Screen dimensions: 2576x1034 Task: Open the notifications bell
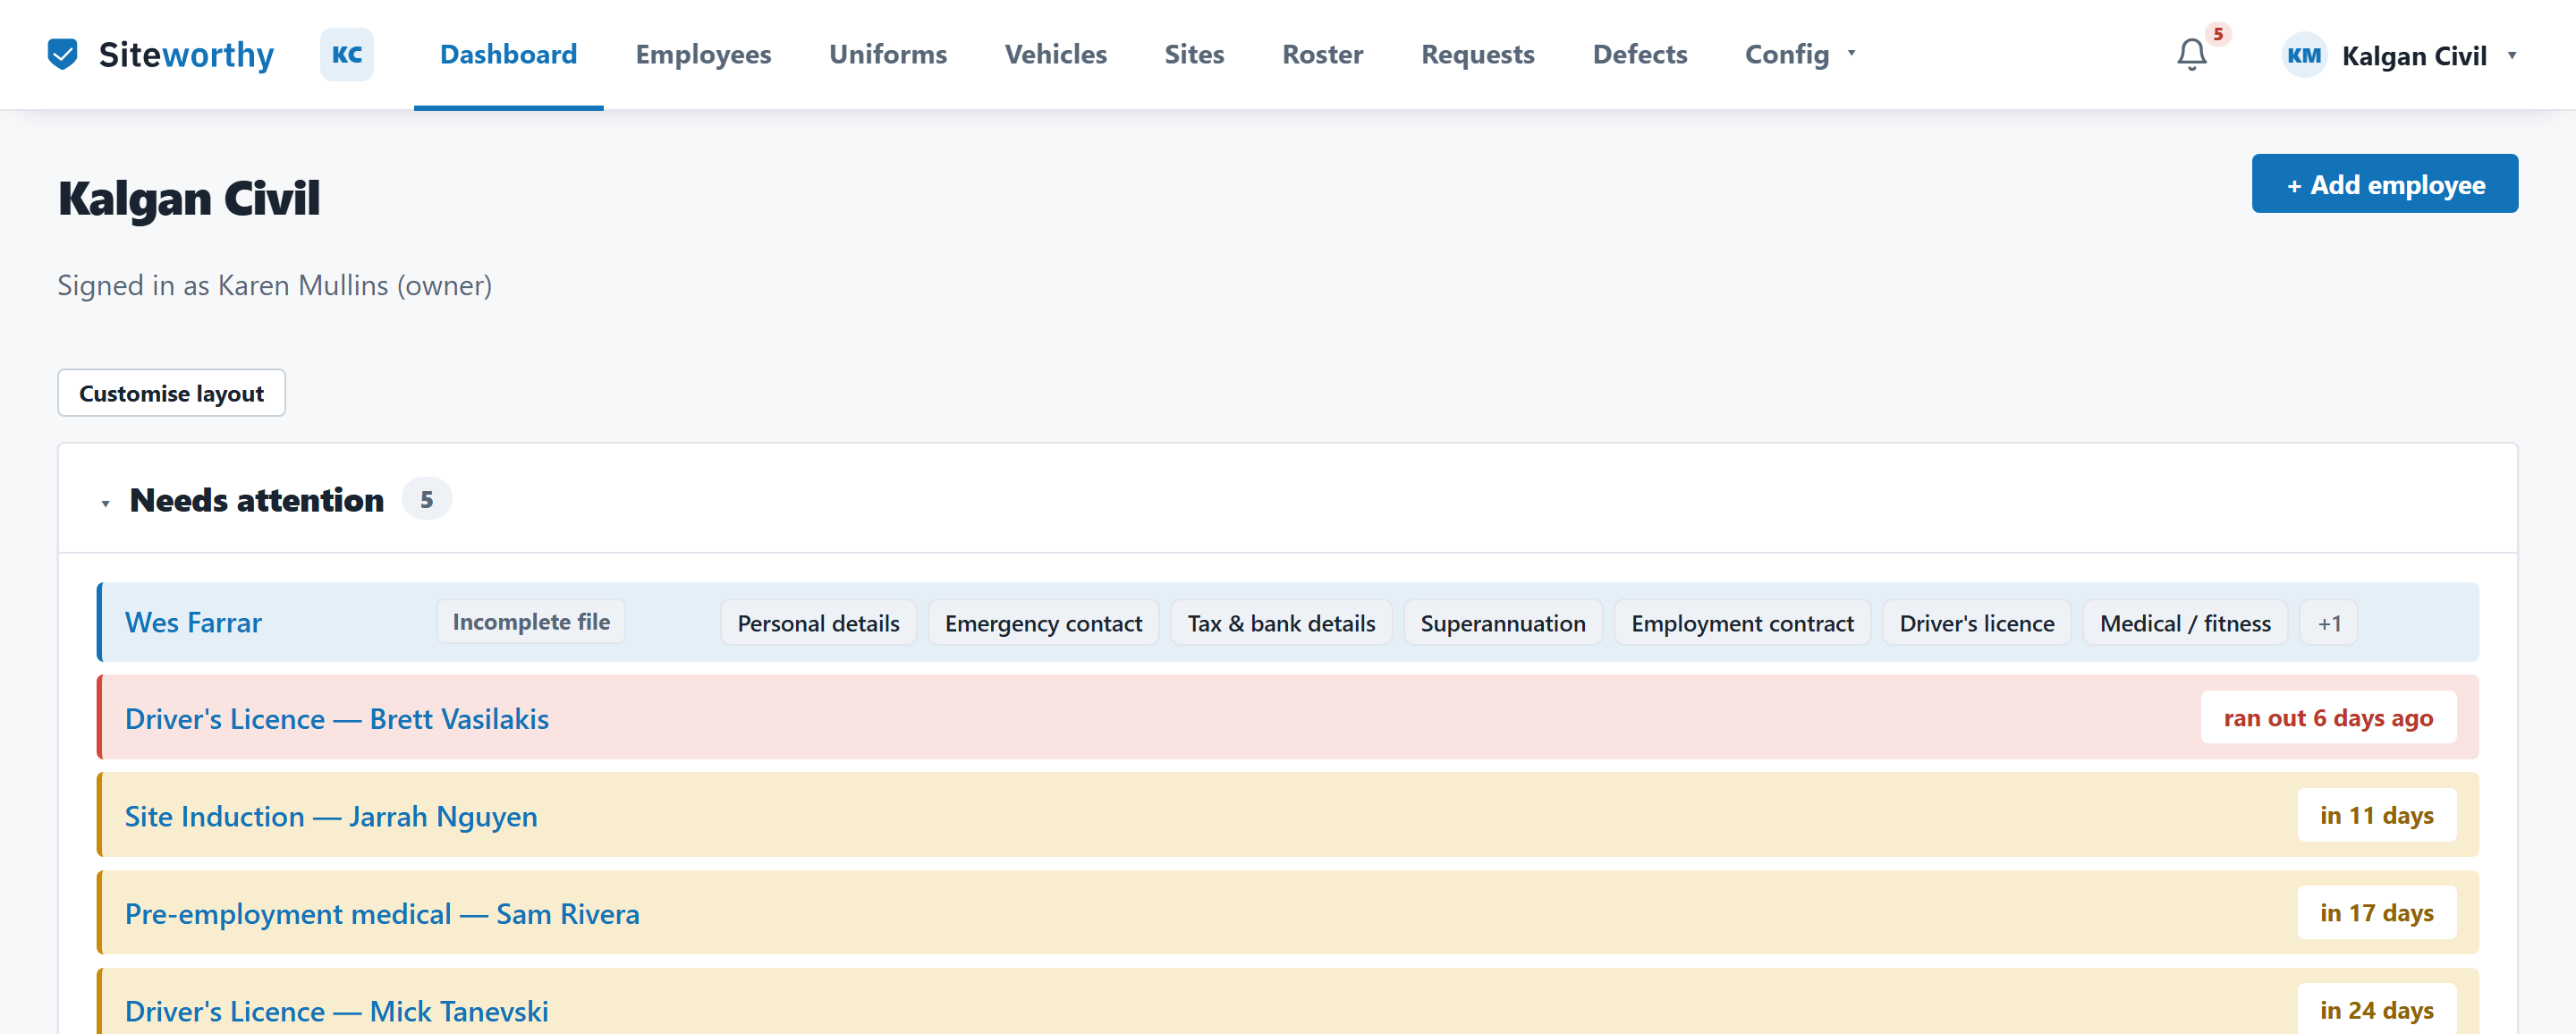point(2191,54)
